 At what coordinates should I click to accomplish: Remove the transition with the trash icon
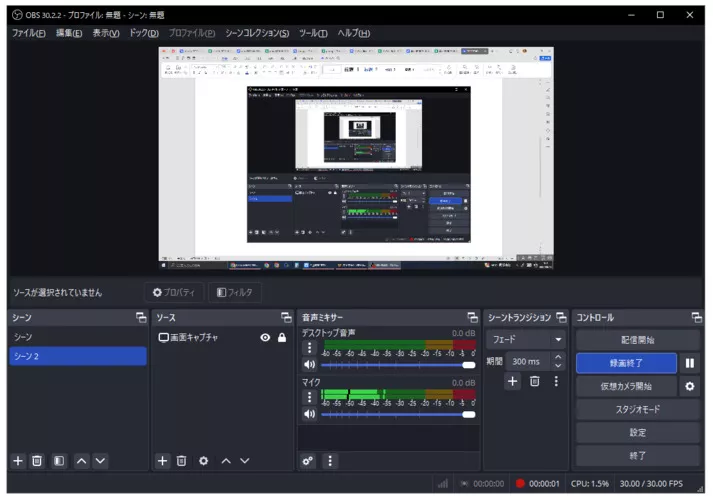click(x=535, y=381)
